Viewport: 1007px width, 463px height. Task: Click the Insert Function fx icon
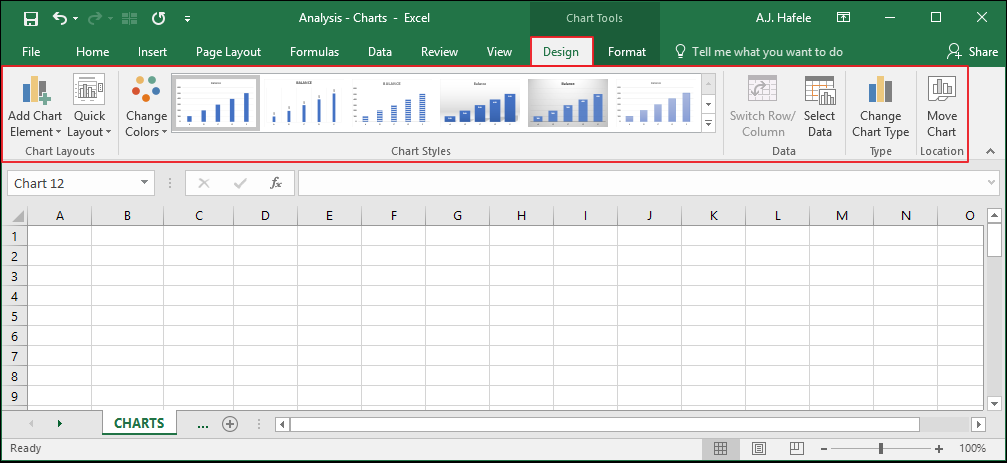tap(276, 183)
